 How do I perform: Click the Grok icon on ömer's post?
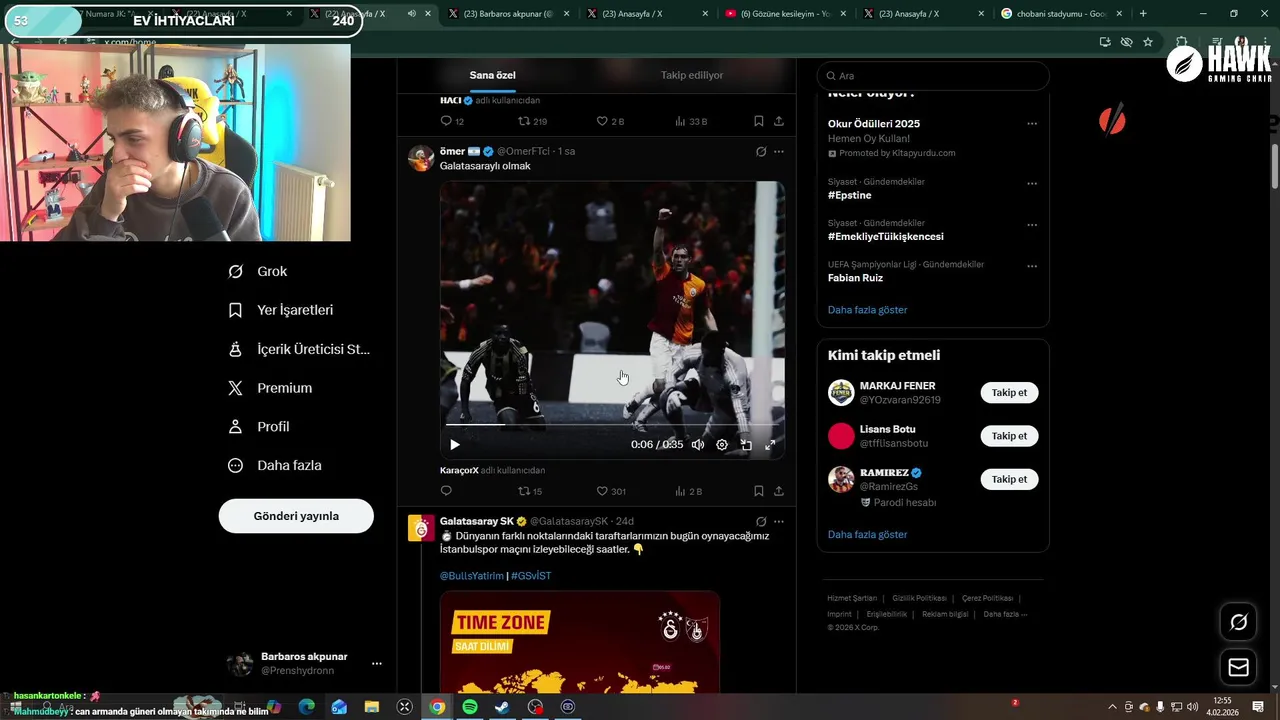(761, 152)
